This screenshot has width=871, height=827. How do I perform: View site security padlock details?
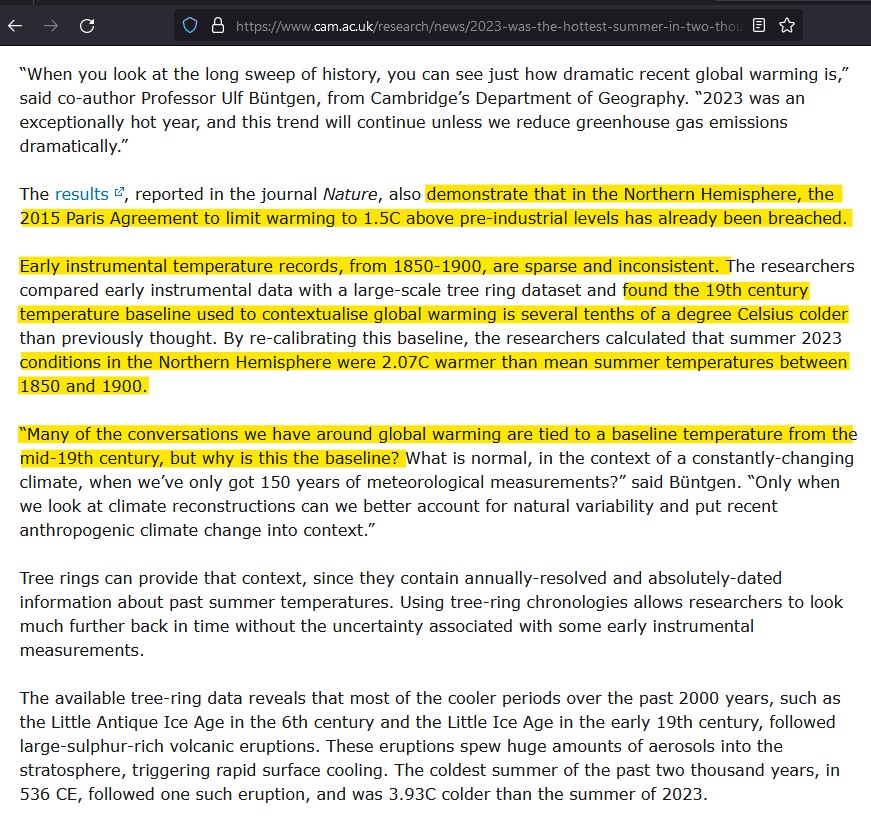click(218, 26)
